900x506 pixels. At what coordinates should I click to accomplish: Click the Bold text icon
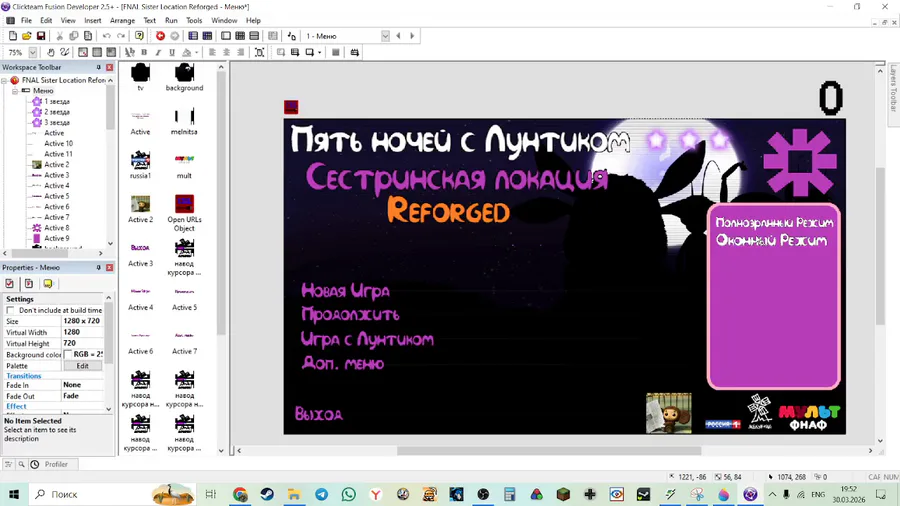pyautogui.click(x=144, y=52)
